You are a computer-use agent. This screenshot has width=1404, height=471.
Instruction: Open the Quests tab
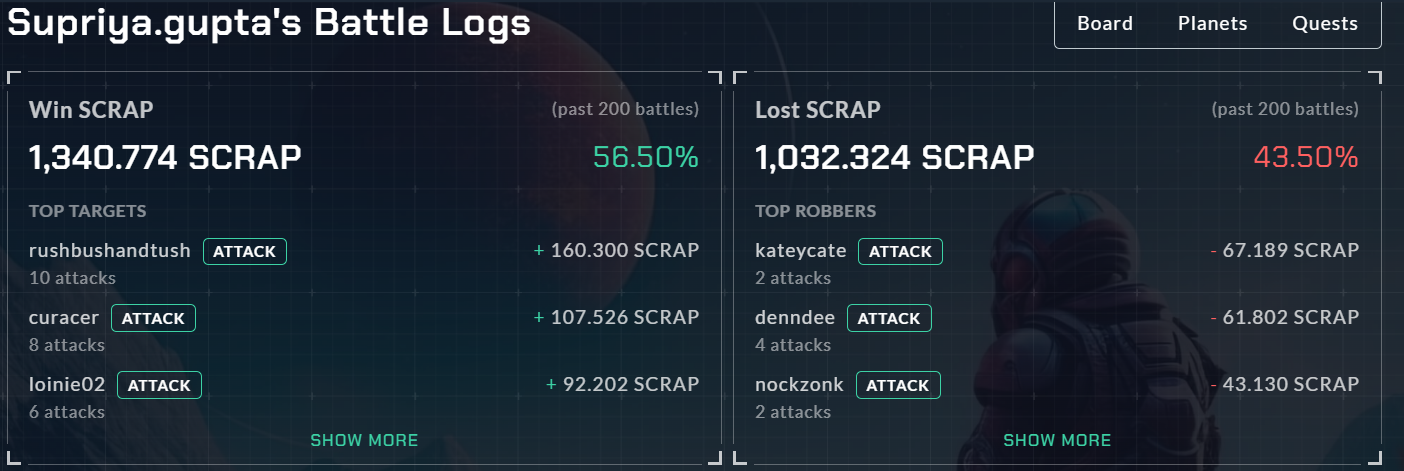[x=1325, y=24]
